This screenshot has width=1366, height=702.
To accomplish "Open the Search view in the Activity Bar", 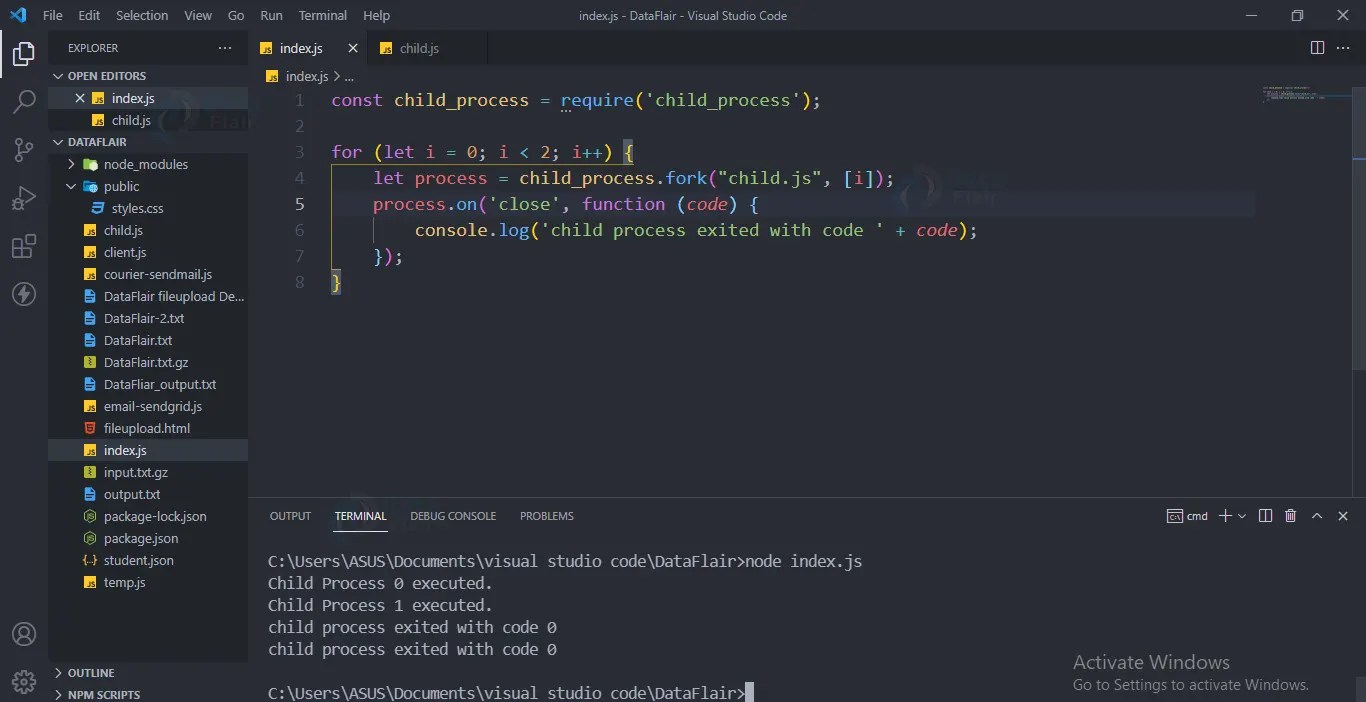I will (23, 101).
